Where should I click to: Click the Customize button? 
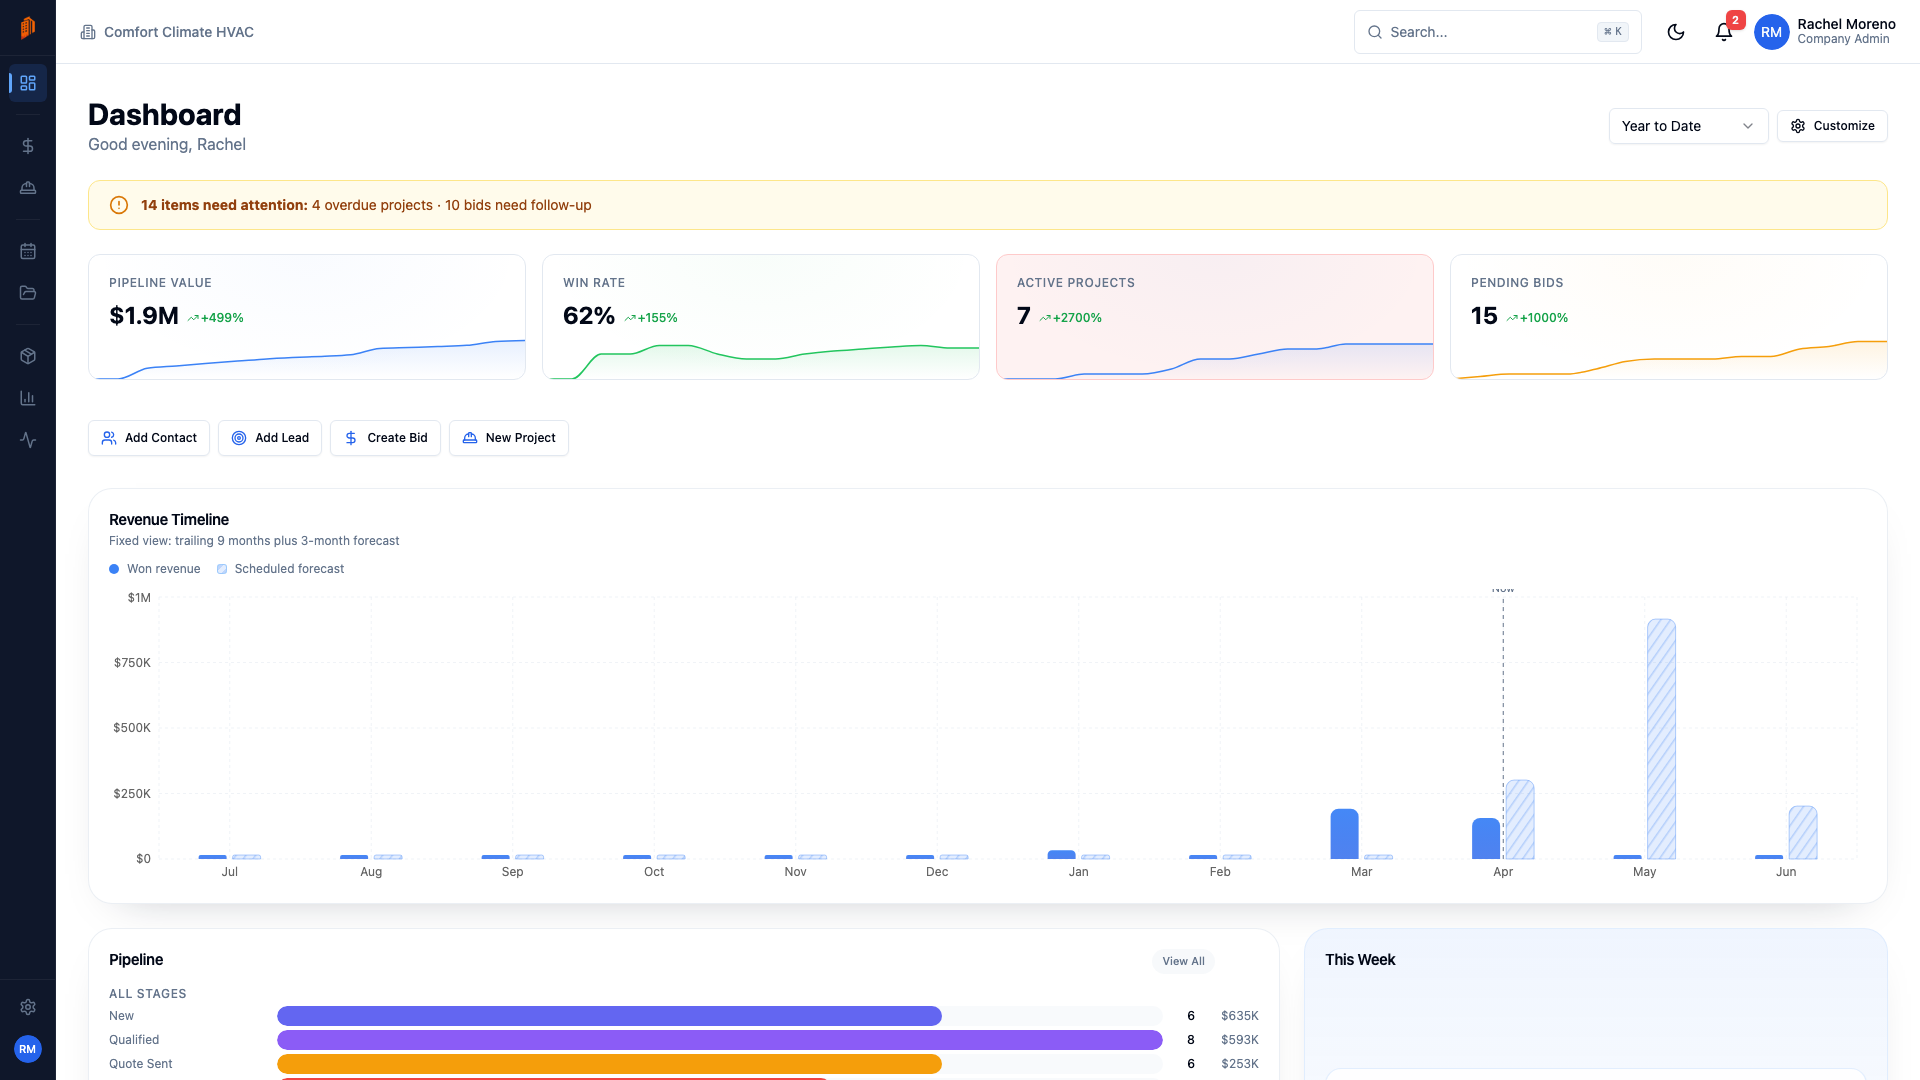click(1832, 126)
